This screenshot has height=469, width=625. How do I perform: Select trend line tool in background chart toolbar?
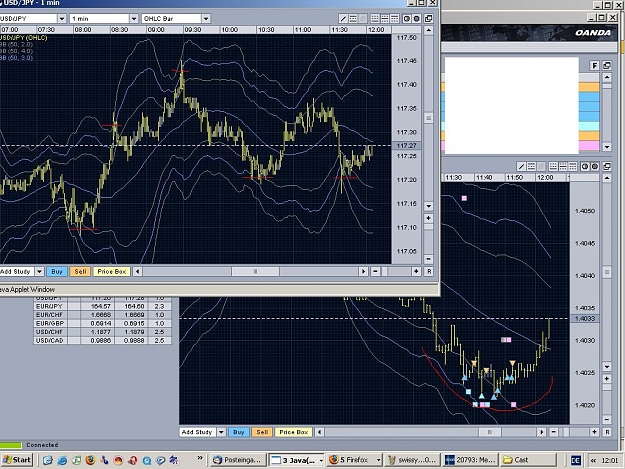521,167
